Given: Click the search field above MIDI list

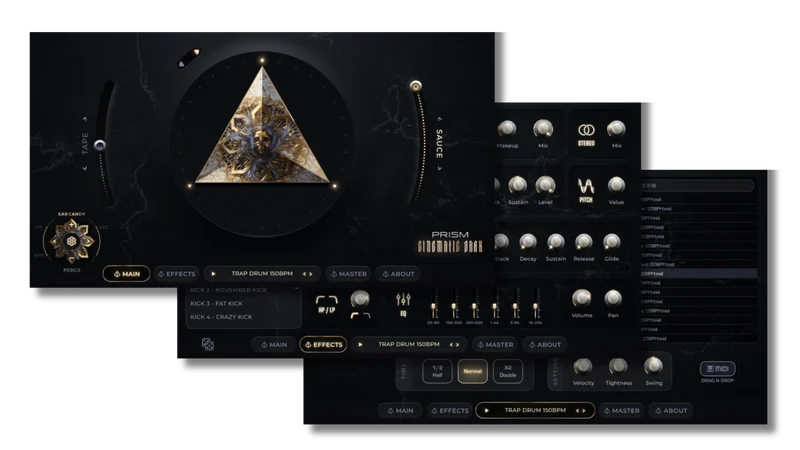Looking at the screenshot, I should coord(698,185).
